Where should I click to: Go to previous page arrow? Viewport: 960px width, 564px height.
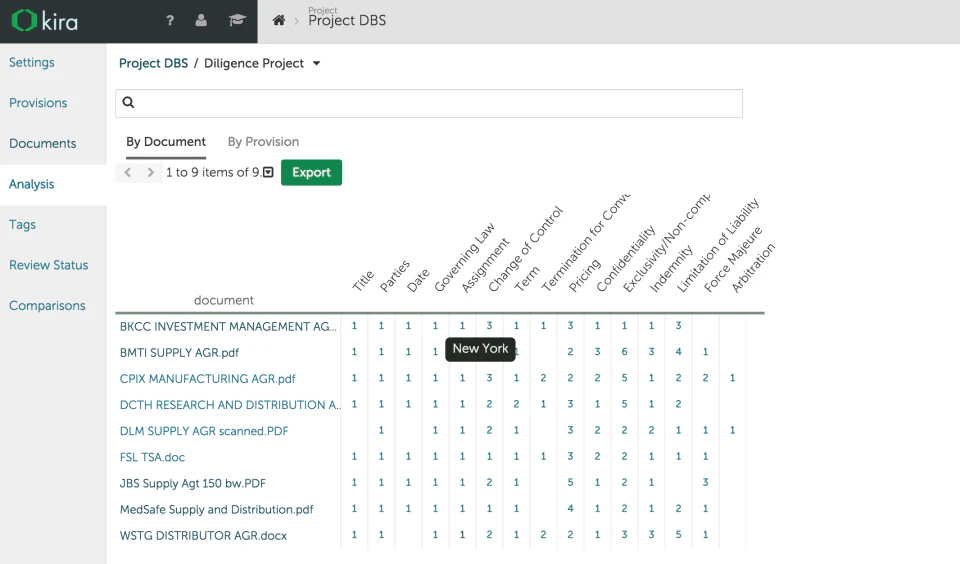tap(128, 173)
